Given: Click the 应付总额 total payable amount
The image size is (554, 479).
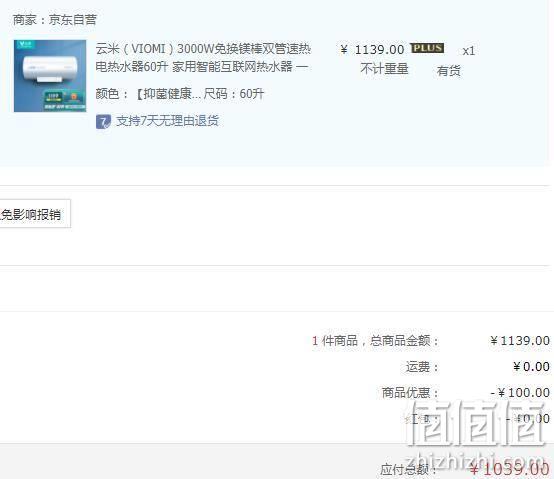Looking at the screenshot, I should [x=510, y=469].
